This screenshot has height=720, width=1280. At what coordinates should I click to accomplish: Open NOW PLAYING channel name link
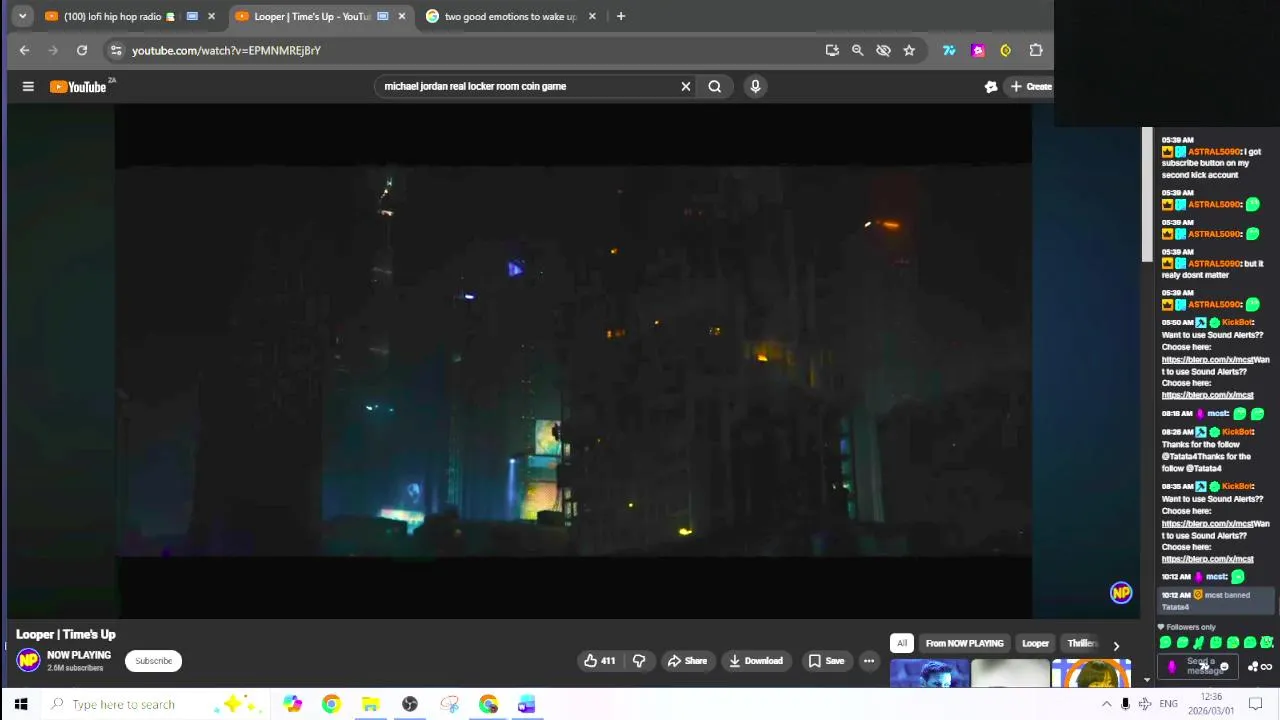(x=79, y=655)
